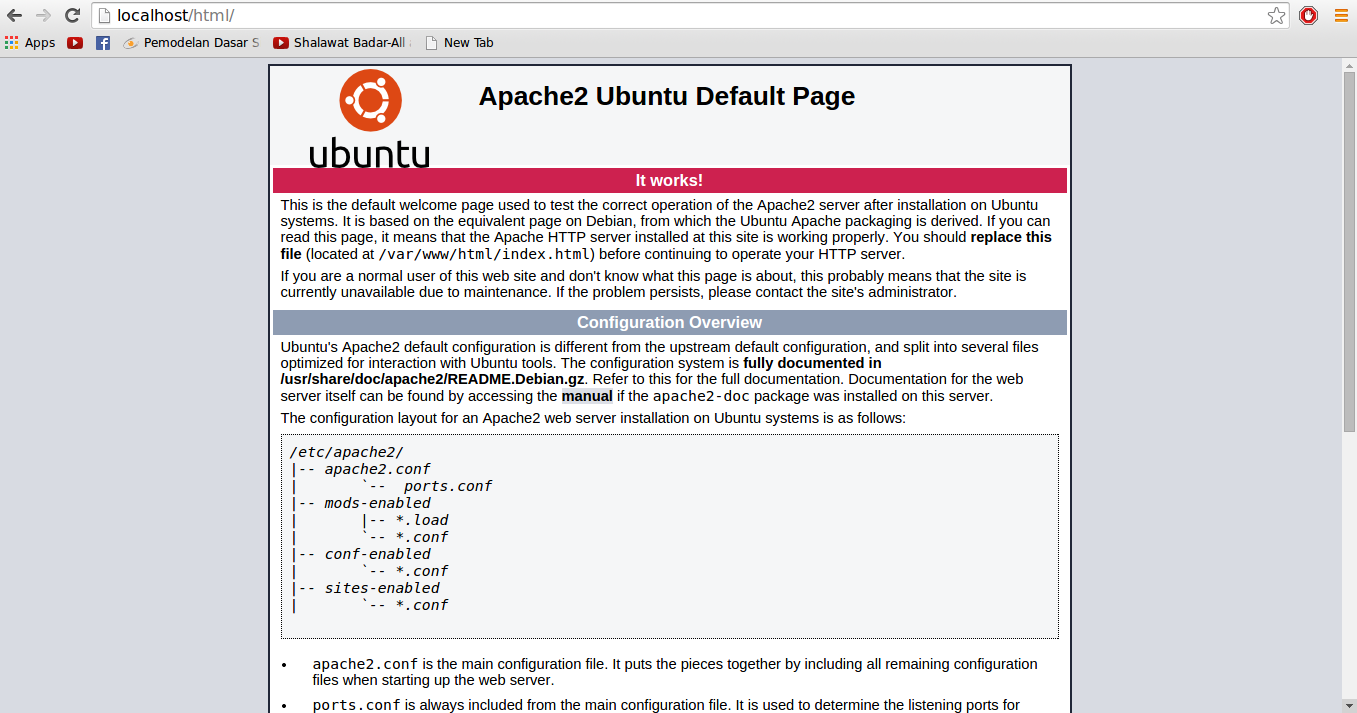Click the apache2-doc package name text
This screenshot has width=1357, height=713.
[701, 396]
